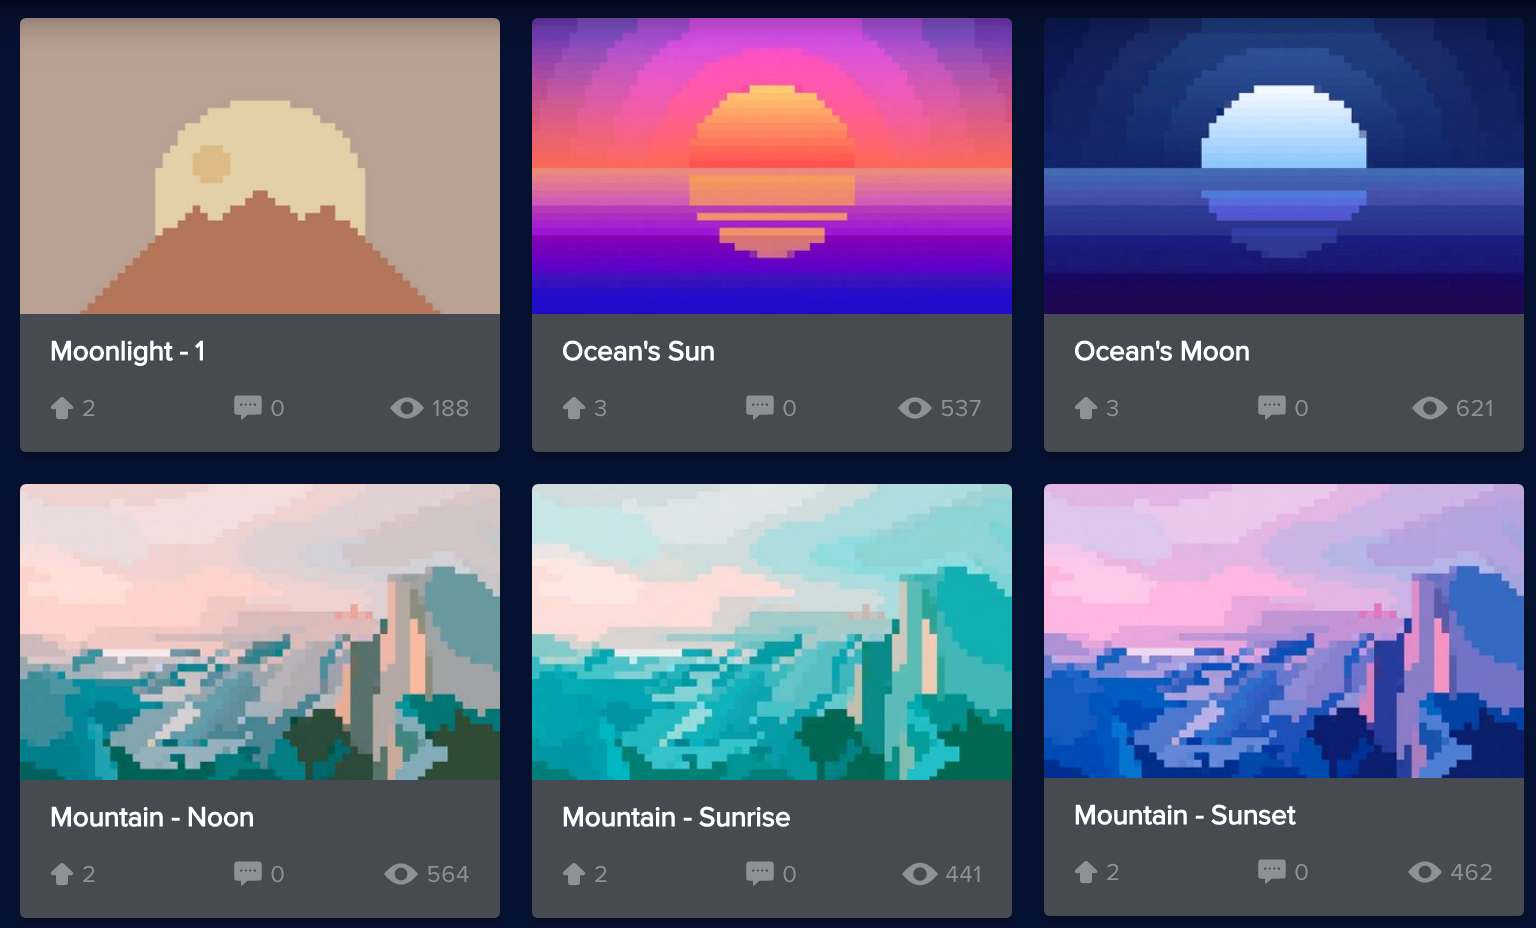Click the eye icon beside 462 views
This screenshot has width=1536, height=928.
[x=1425, y=872]
